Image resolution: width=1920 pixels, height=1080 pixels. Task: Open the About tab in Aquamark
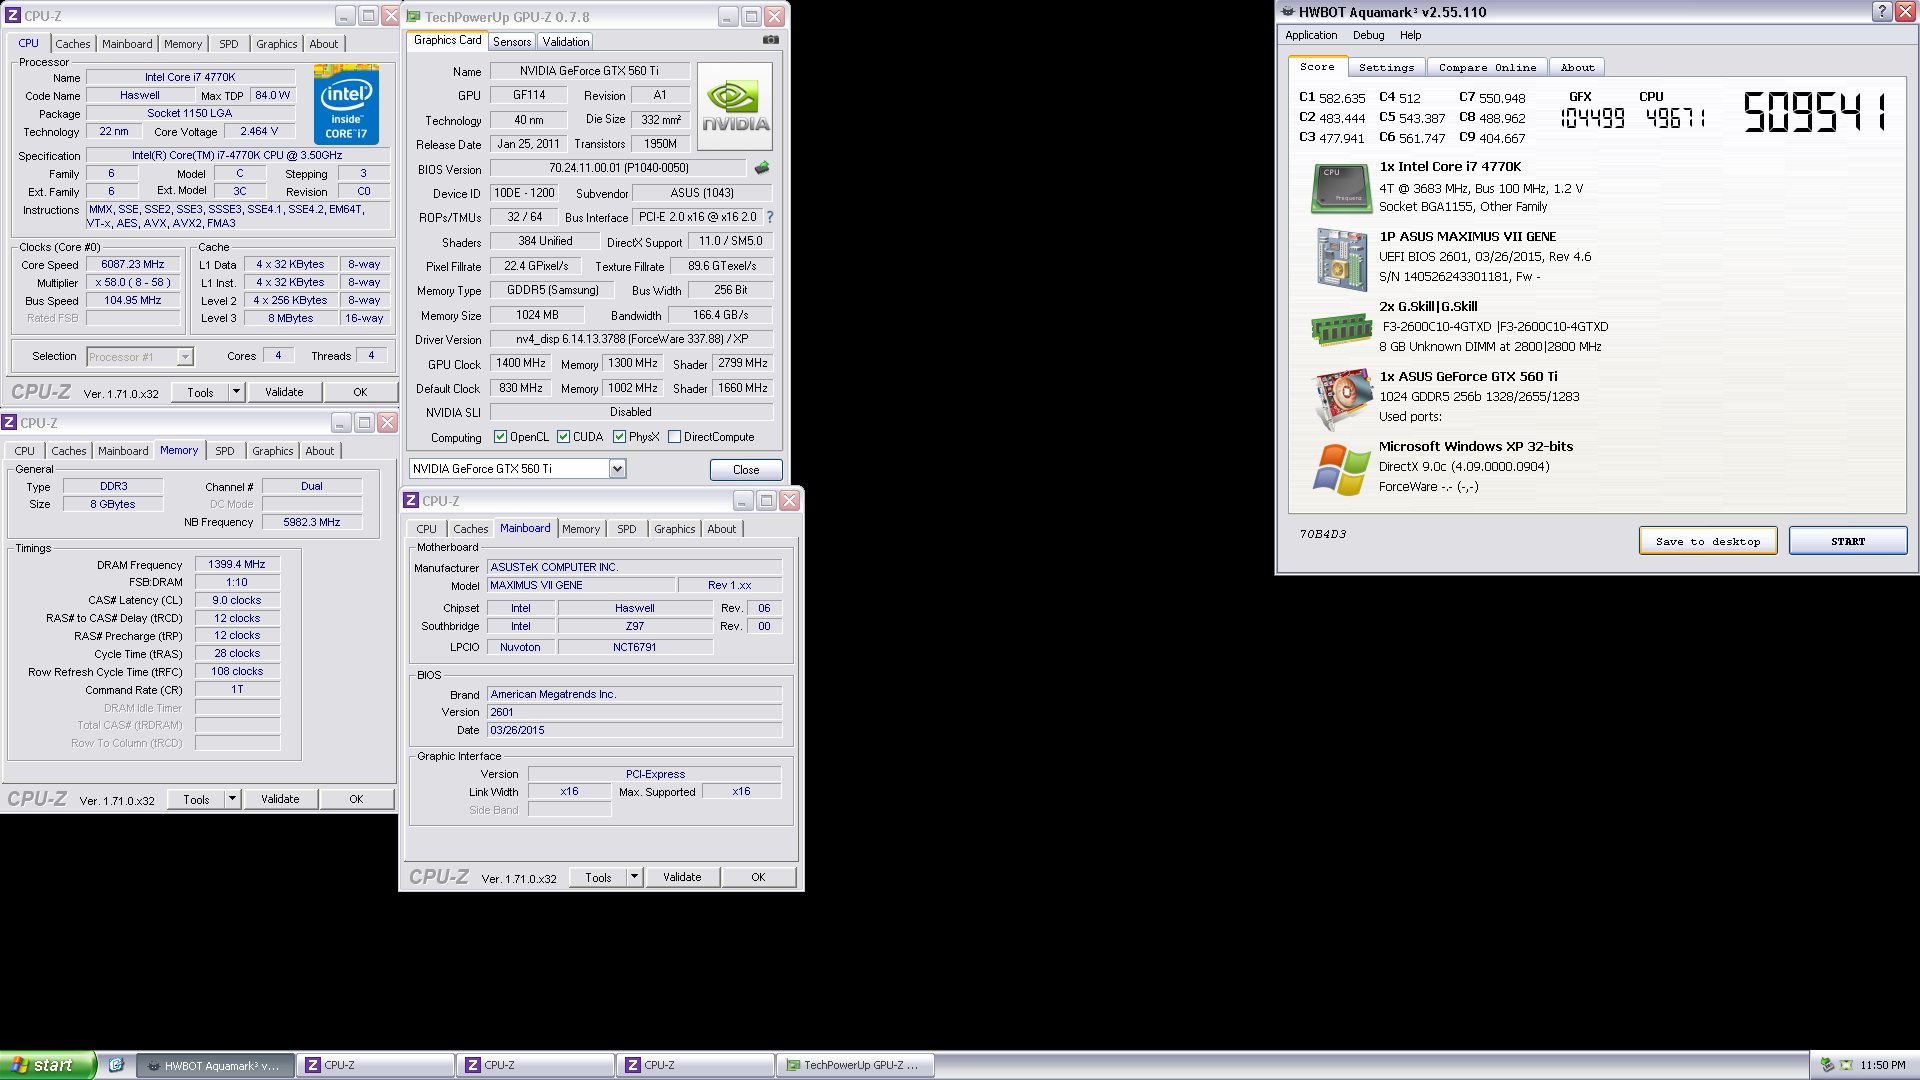tap(1577, 68)
